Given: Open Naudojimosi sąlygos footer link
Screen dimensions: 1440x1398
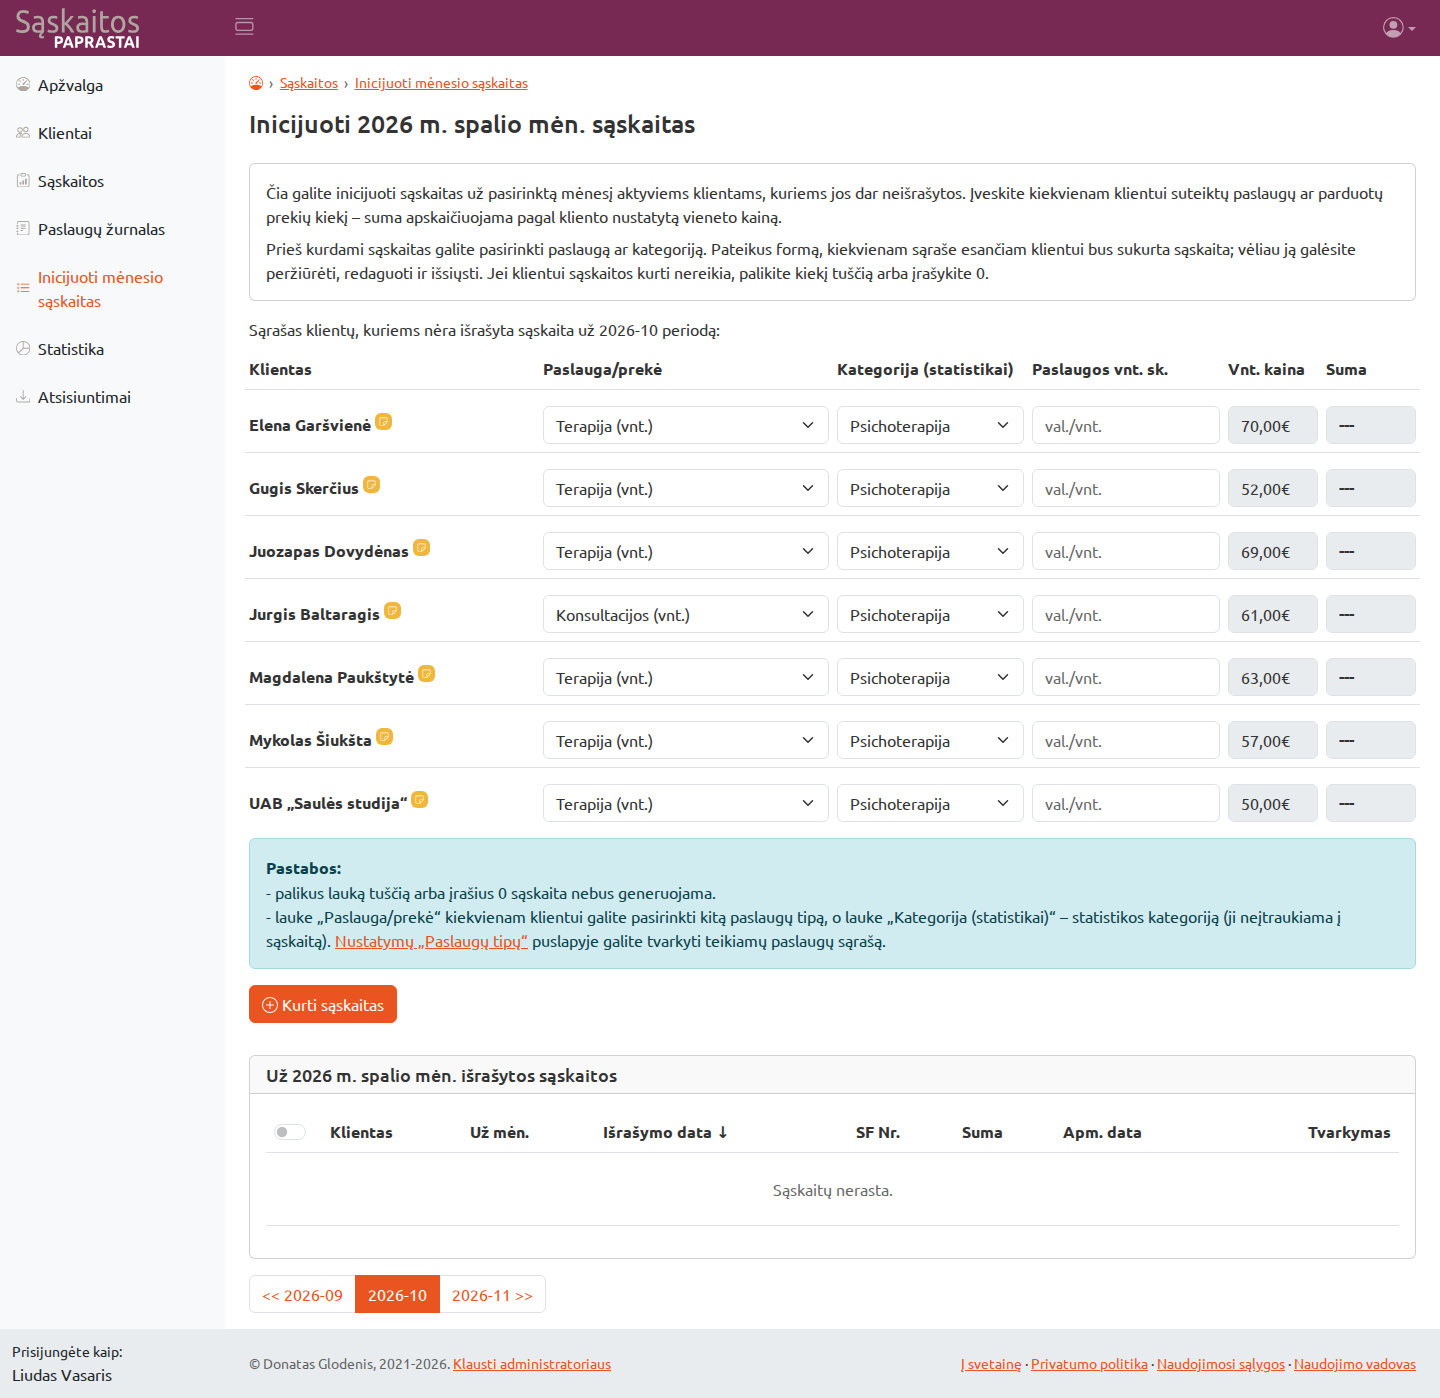Looking at the screenshot, I should (x=1221, y=1364).
